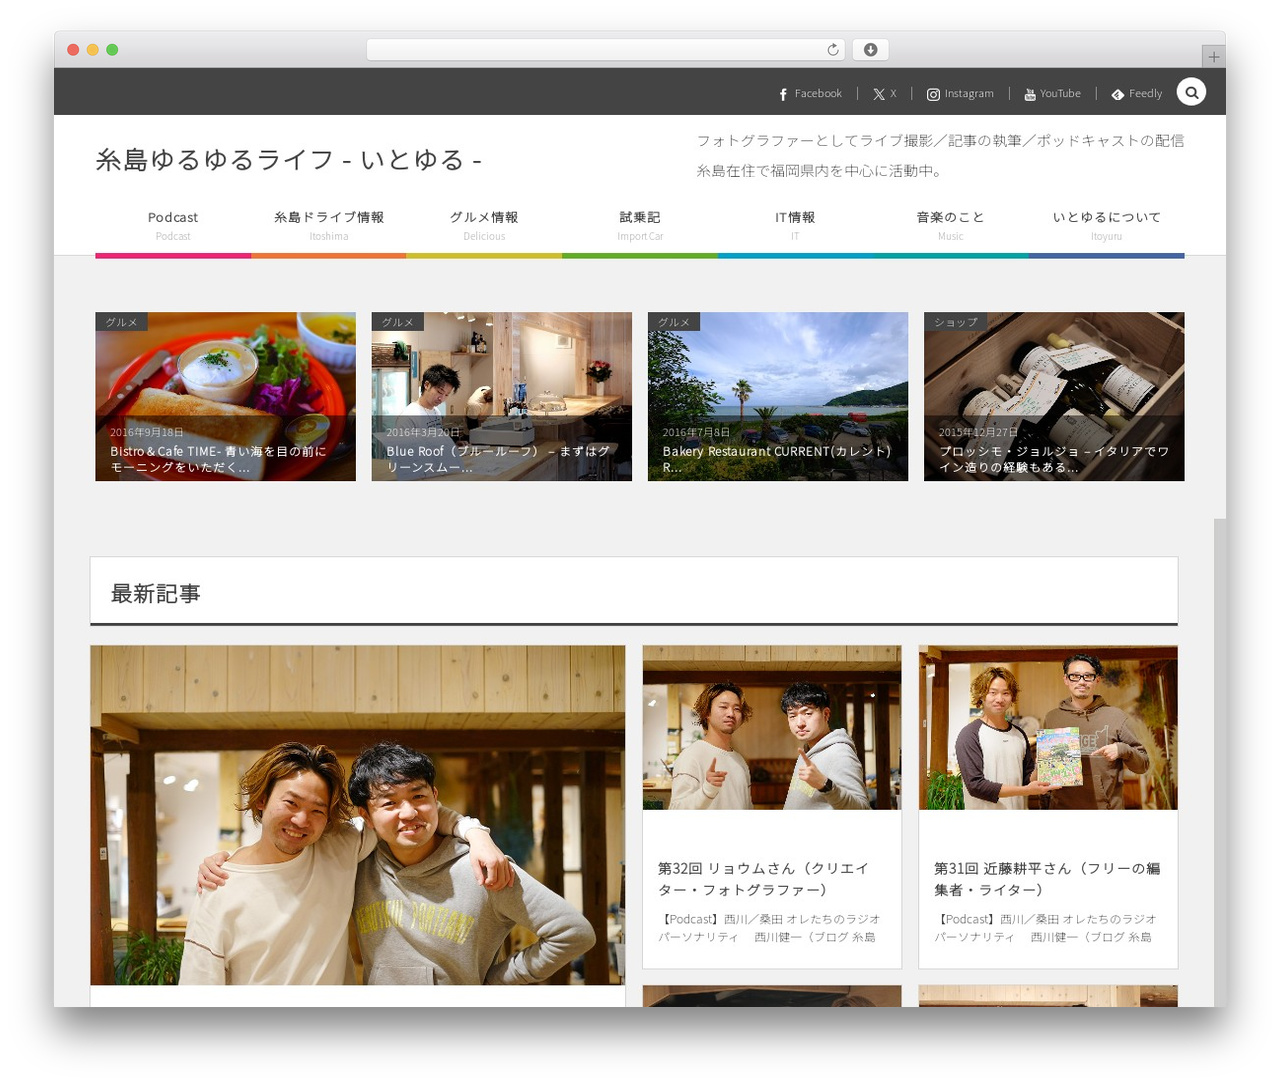This screenshot has width=1280, height=1084.
Task: Open 第31回 近藤耕平さん article title
Action: click(x=1047, y=879)
